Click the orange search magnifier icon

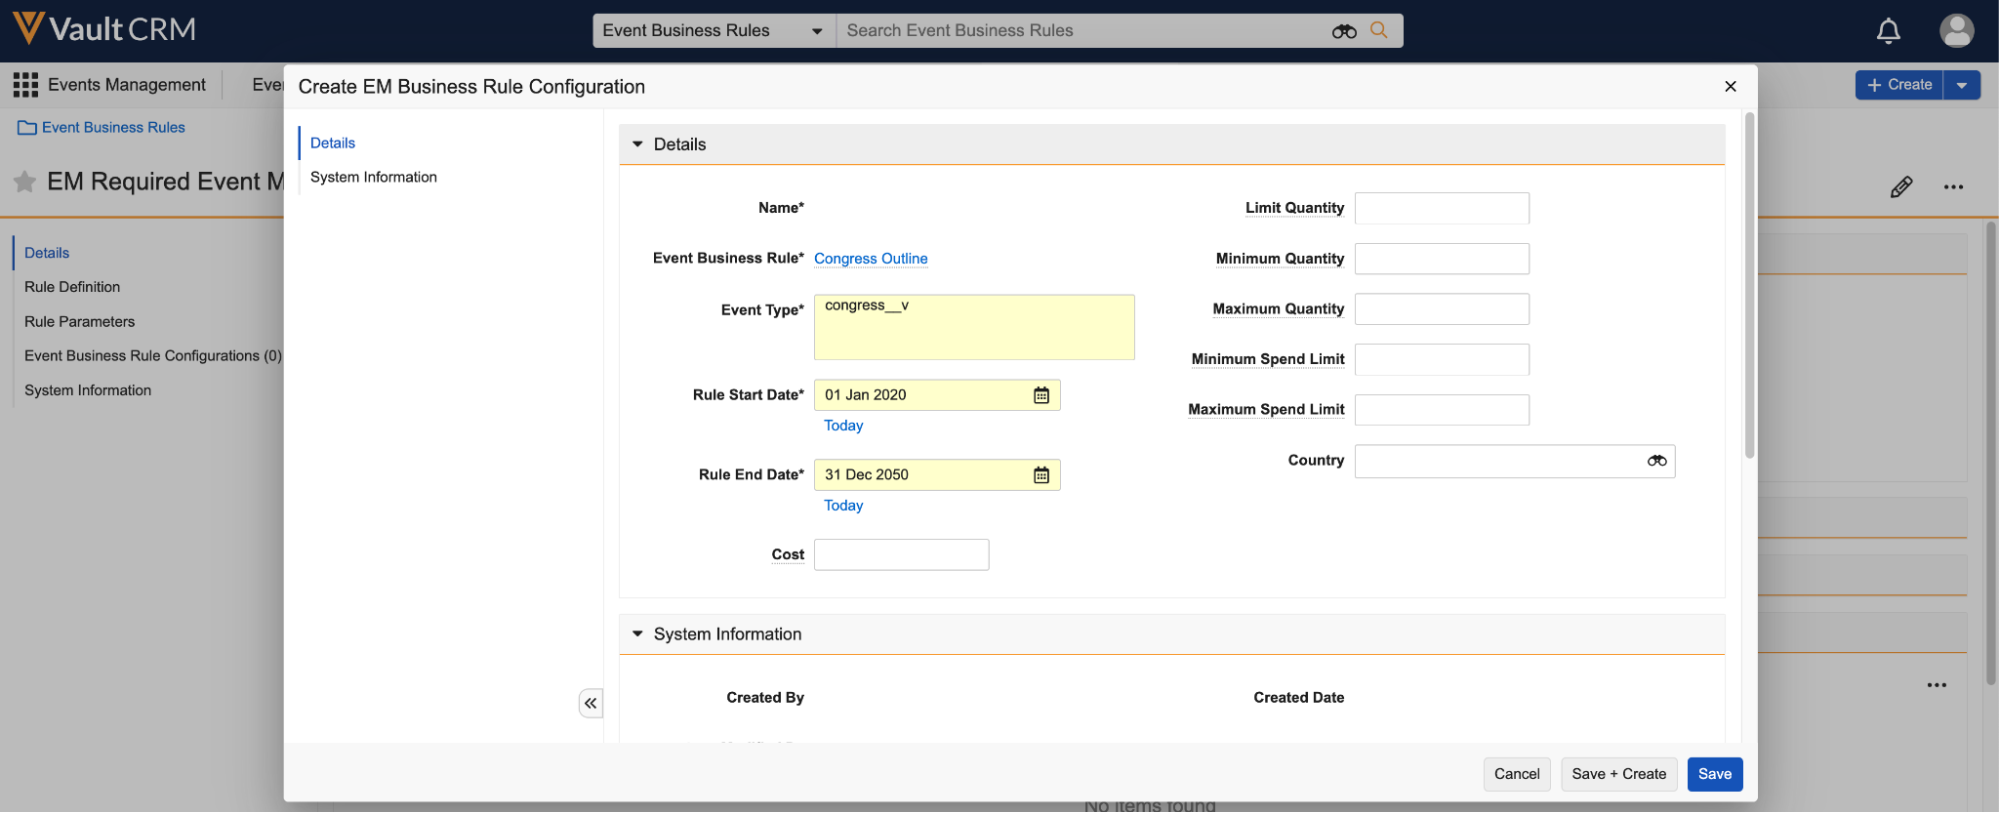(x=1379, y=30)
